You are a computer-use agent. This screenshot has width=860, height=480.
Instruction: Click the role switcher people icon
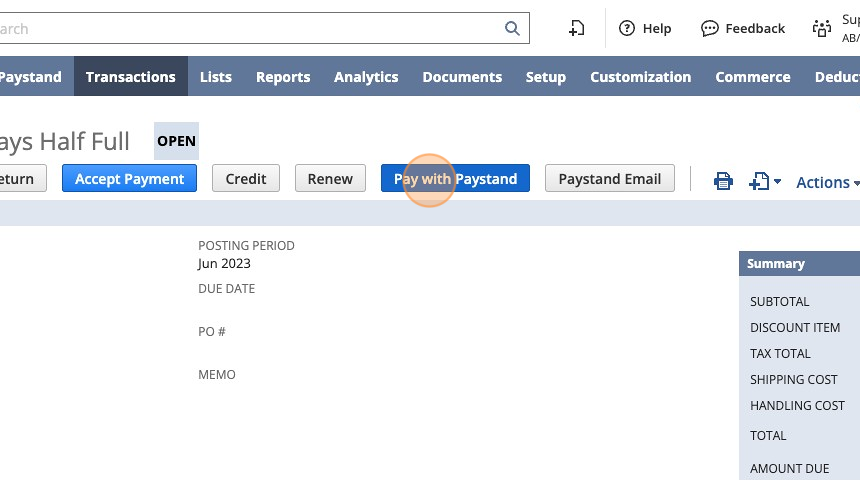pos(822,29)
